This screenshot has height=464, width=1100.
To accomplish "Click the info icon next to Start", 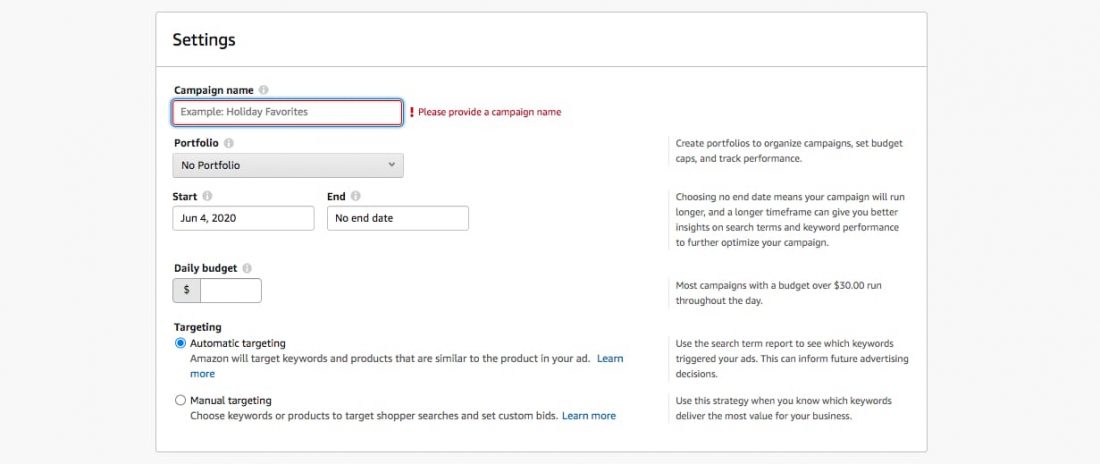I will (x=207, y=196).
